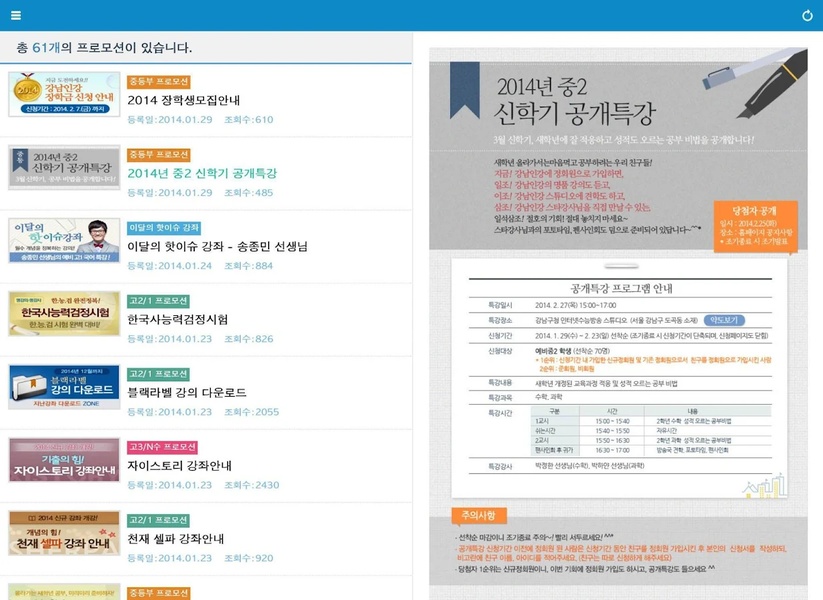Viewport: 823px width, 600px height.
Task: Open the 블랙라벨 강의 다운로드 banner thumbnail
Action: pos(64,387)
